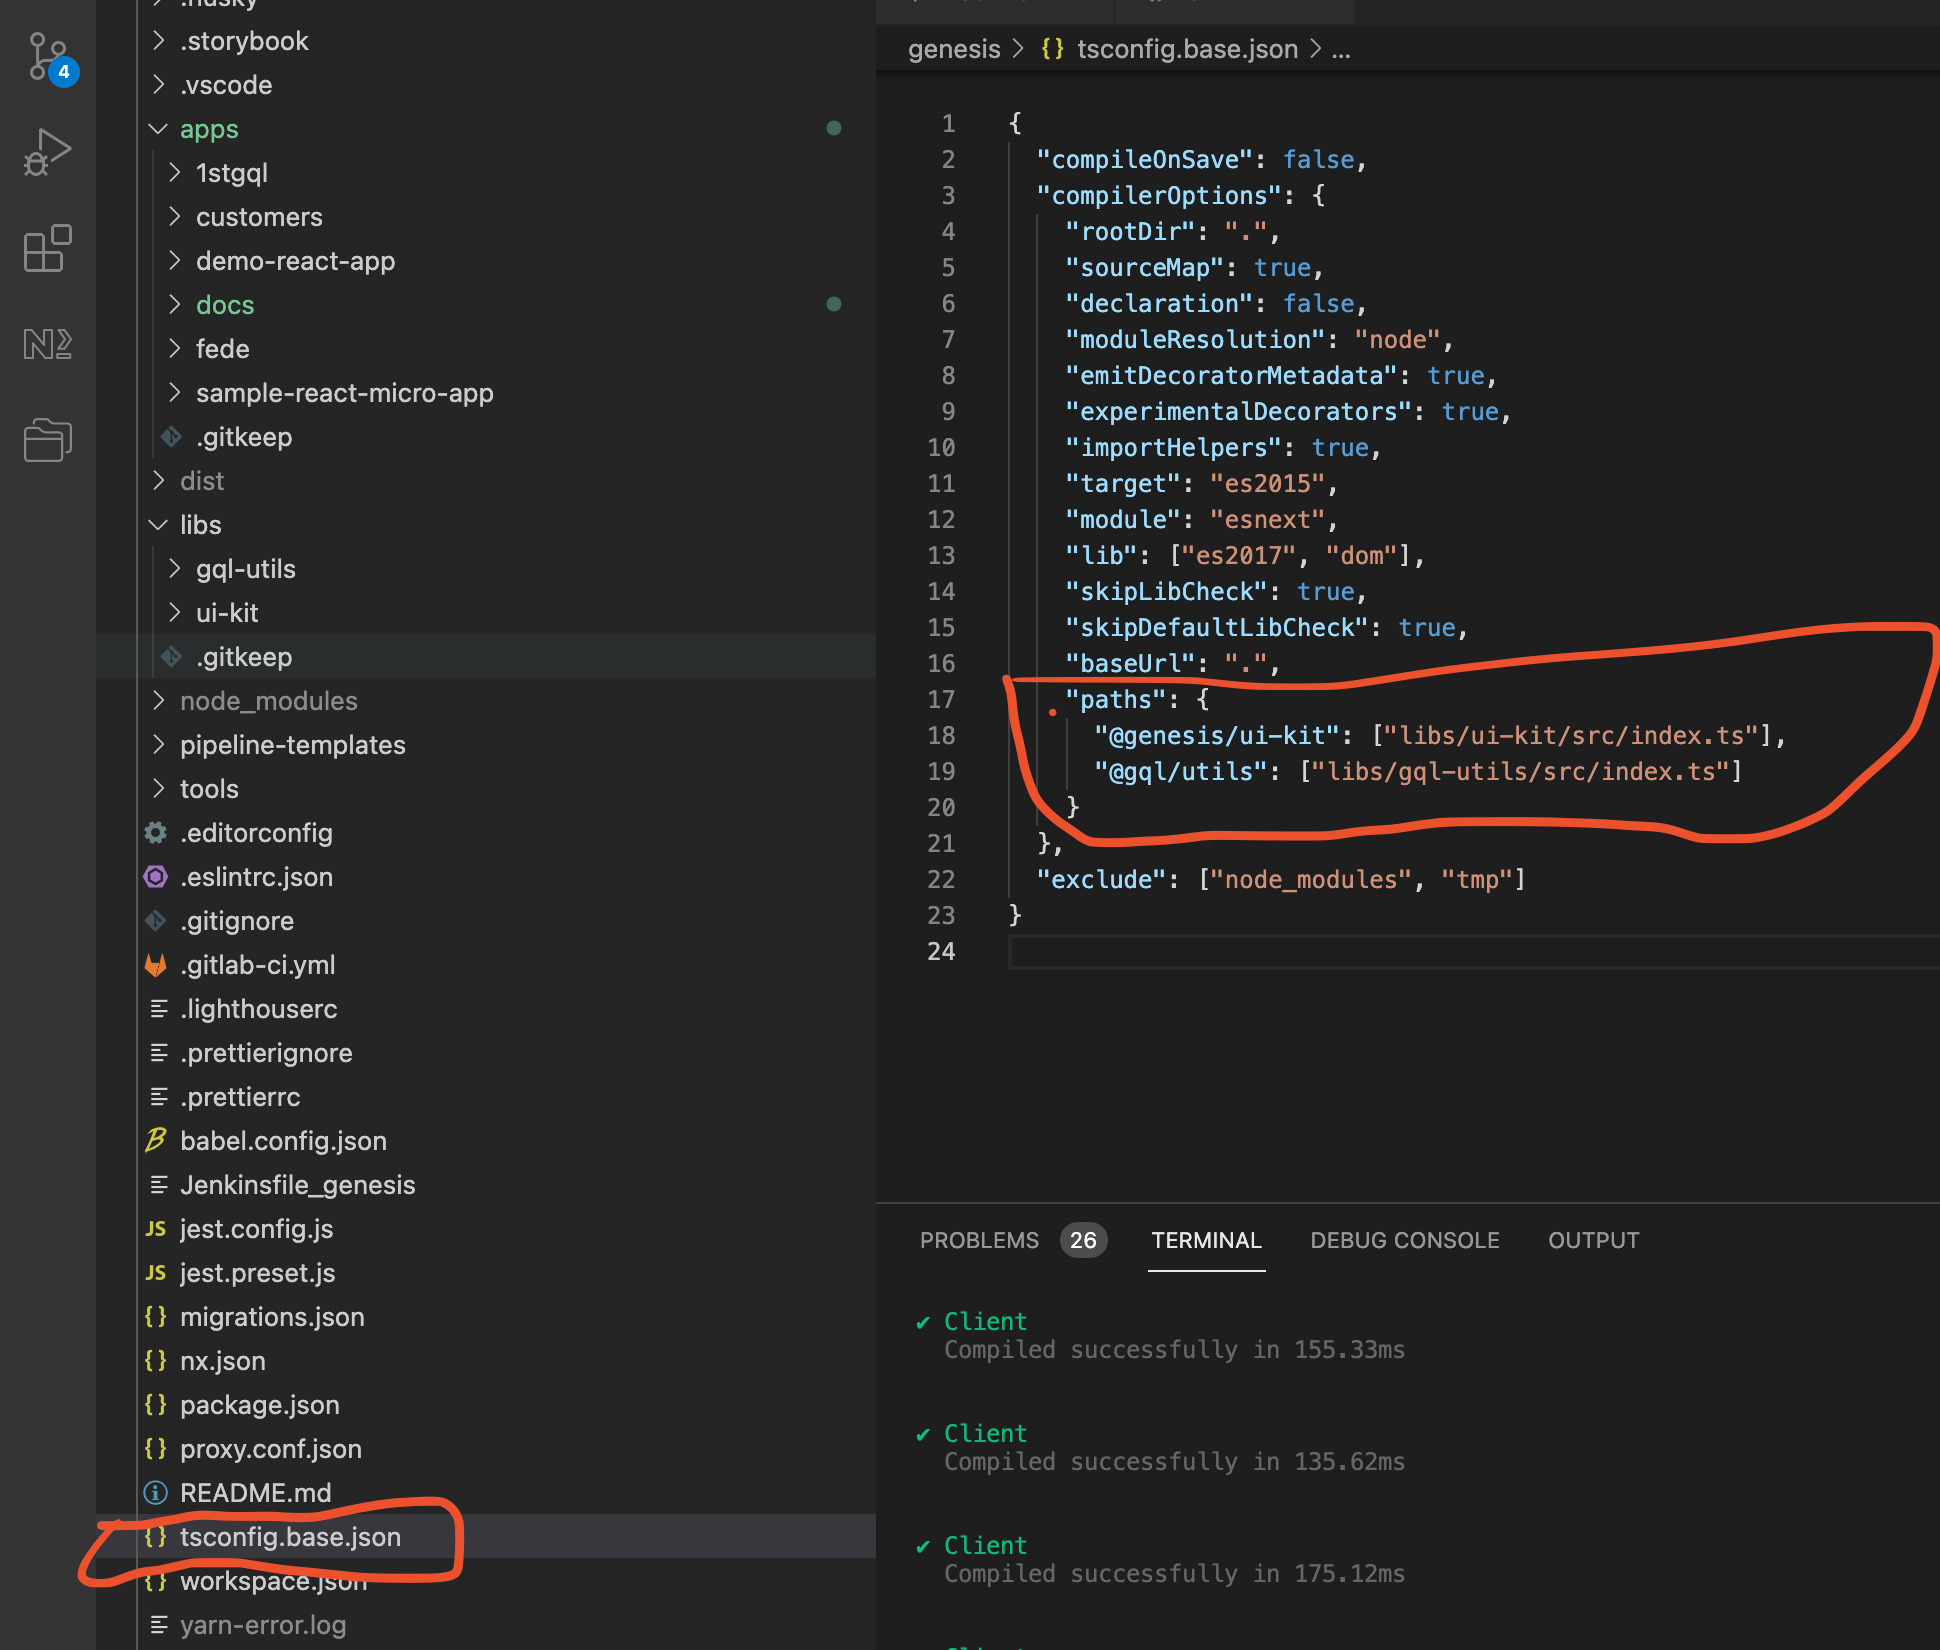The image size is (1940, 1650).
Task: Expand the ui-kit folder
Action: (175, 612)
